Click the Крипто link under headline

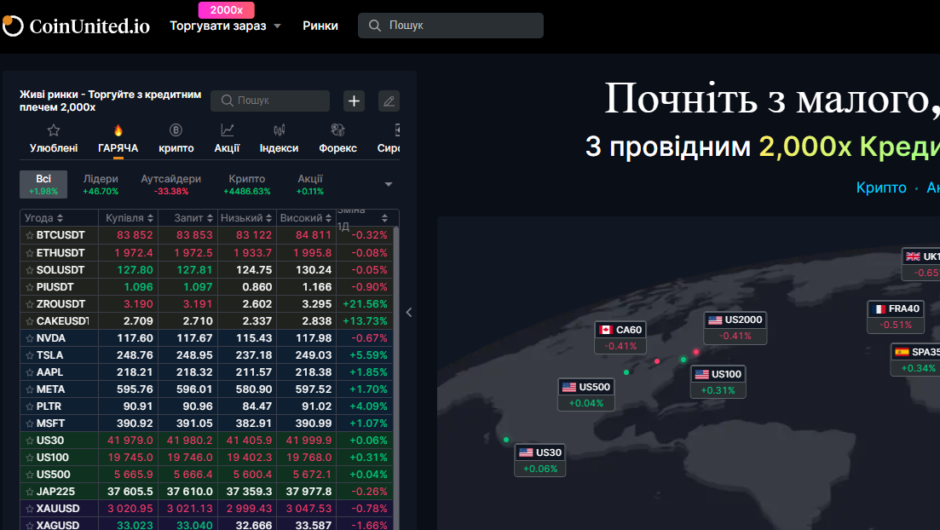coord(881,188)
